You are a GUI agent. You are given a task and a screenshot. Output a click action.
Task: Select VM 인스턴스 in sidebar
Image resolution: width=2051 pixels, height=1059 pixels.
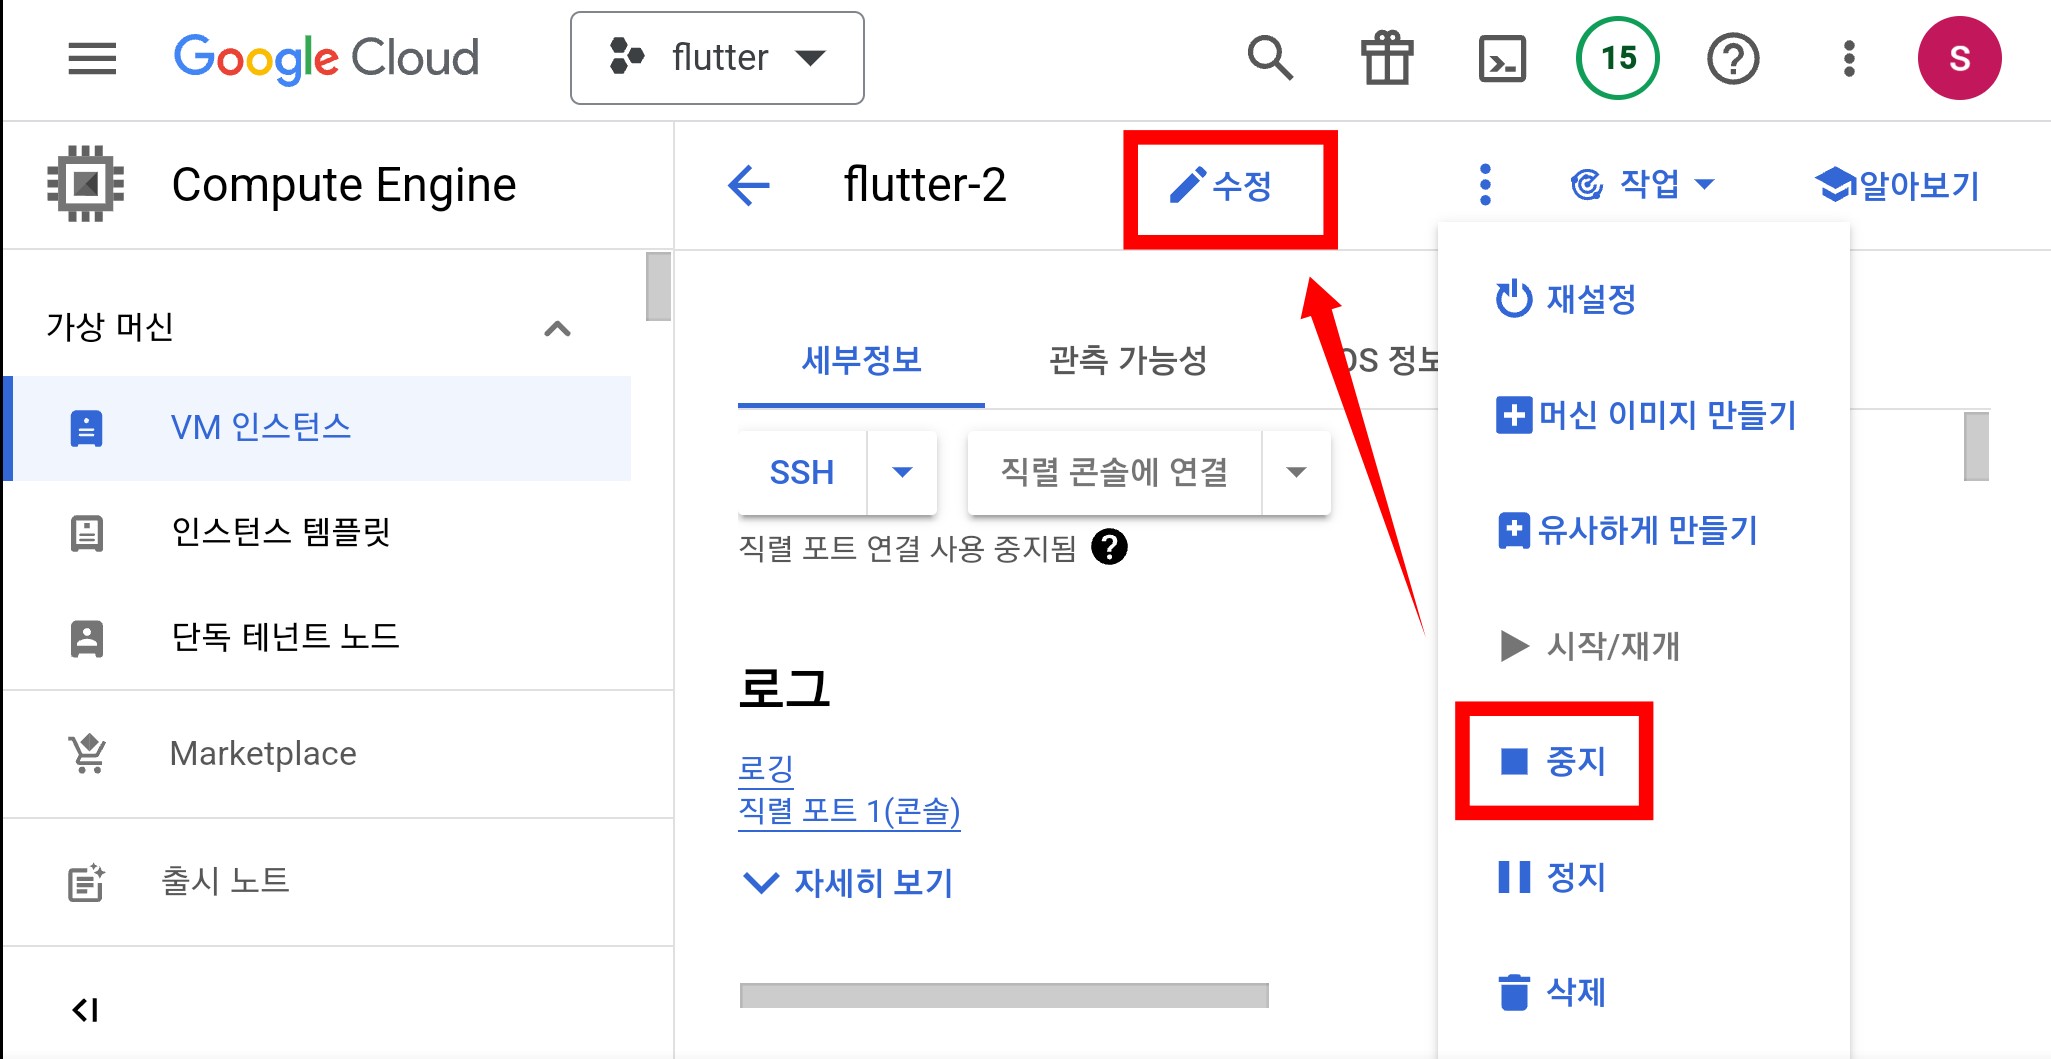coord(318,428)
